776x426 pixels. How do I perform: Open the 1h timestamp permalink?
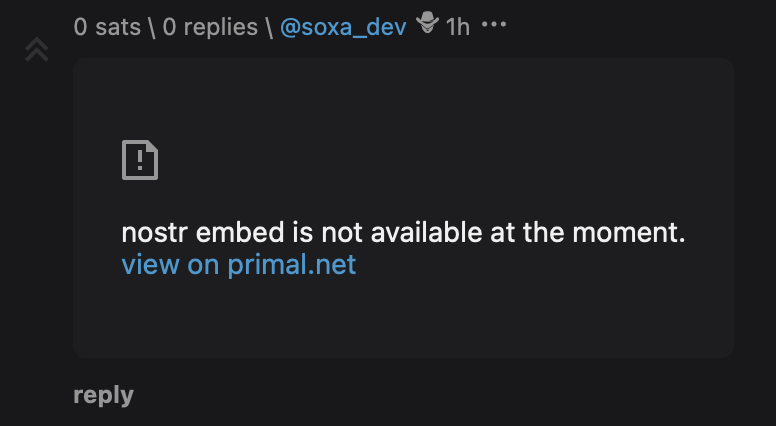pos(458,26)
